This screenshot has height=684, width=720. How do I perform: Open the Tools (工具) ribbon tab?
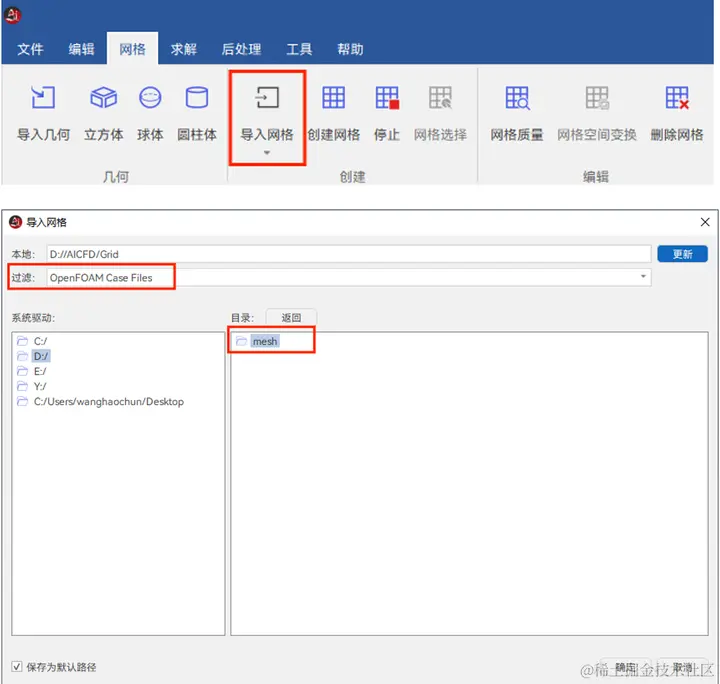click(299, 49)
